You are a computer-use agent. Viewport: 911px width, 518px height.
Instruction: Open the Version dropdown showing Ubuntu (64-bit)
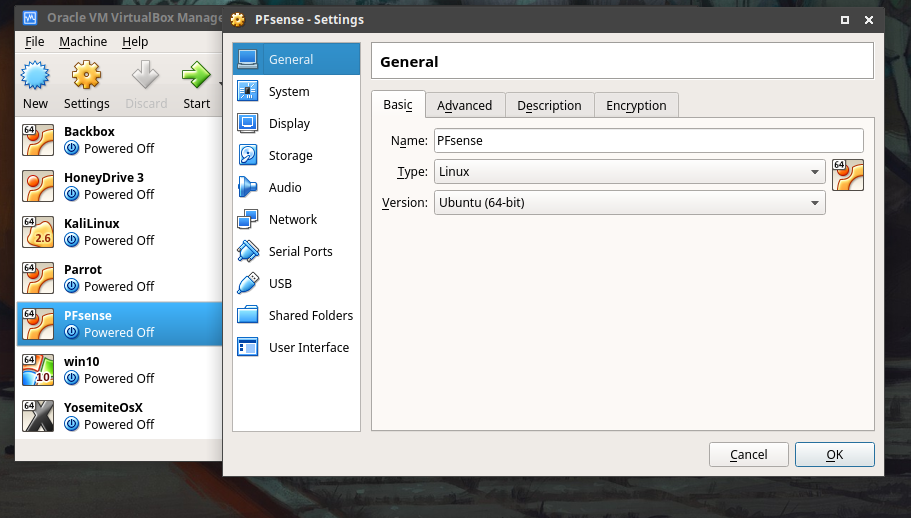point(629,202)
